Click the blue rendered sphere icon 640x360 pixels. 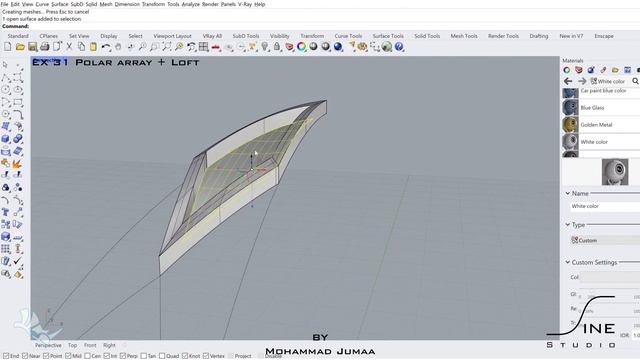(x=338, y=47)
